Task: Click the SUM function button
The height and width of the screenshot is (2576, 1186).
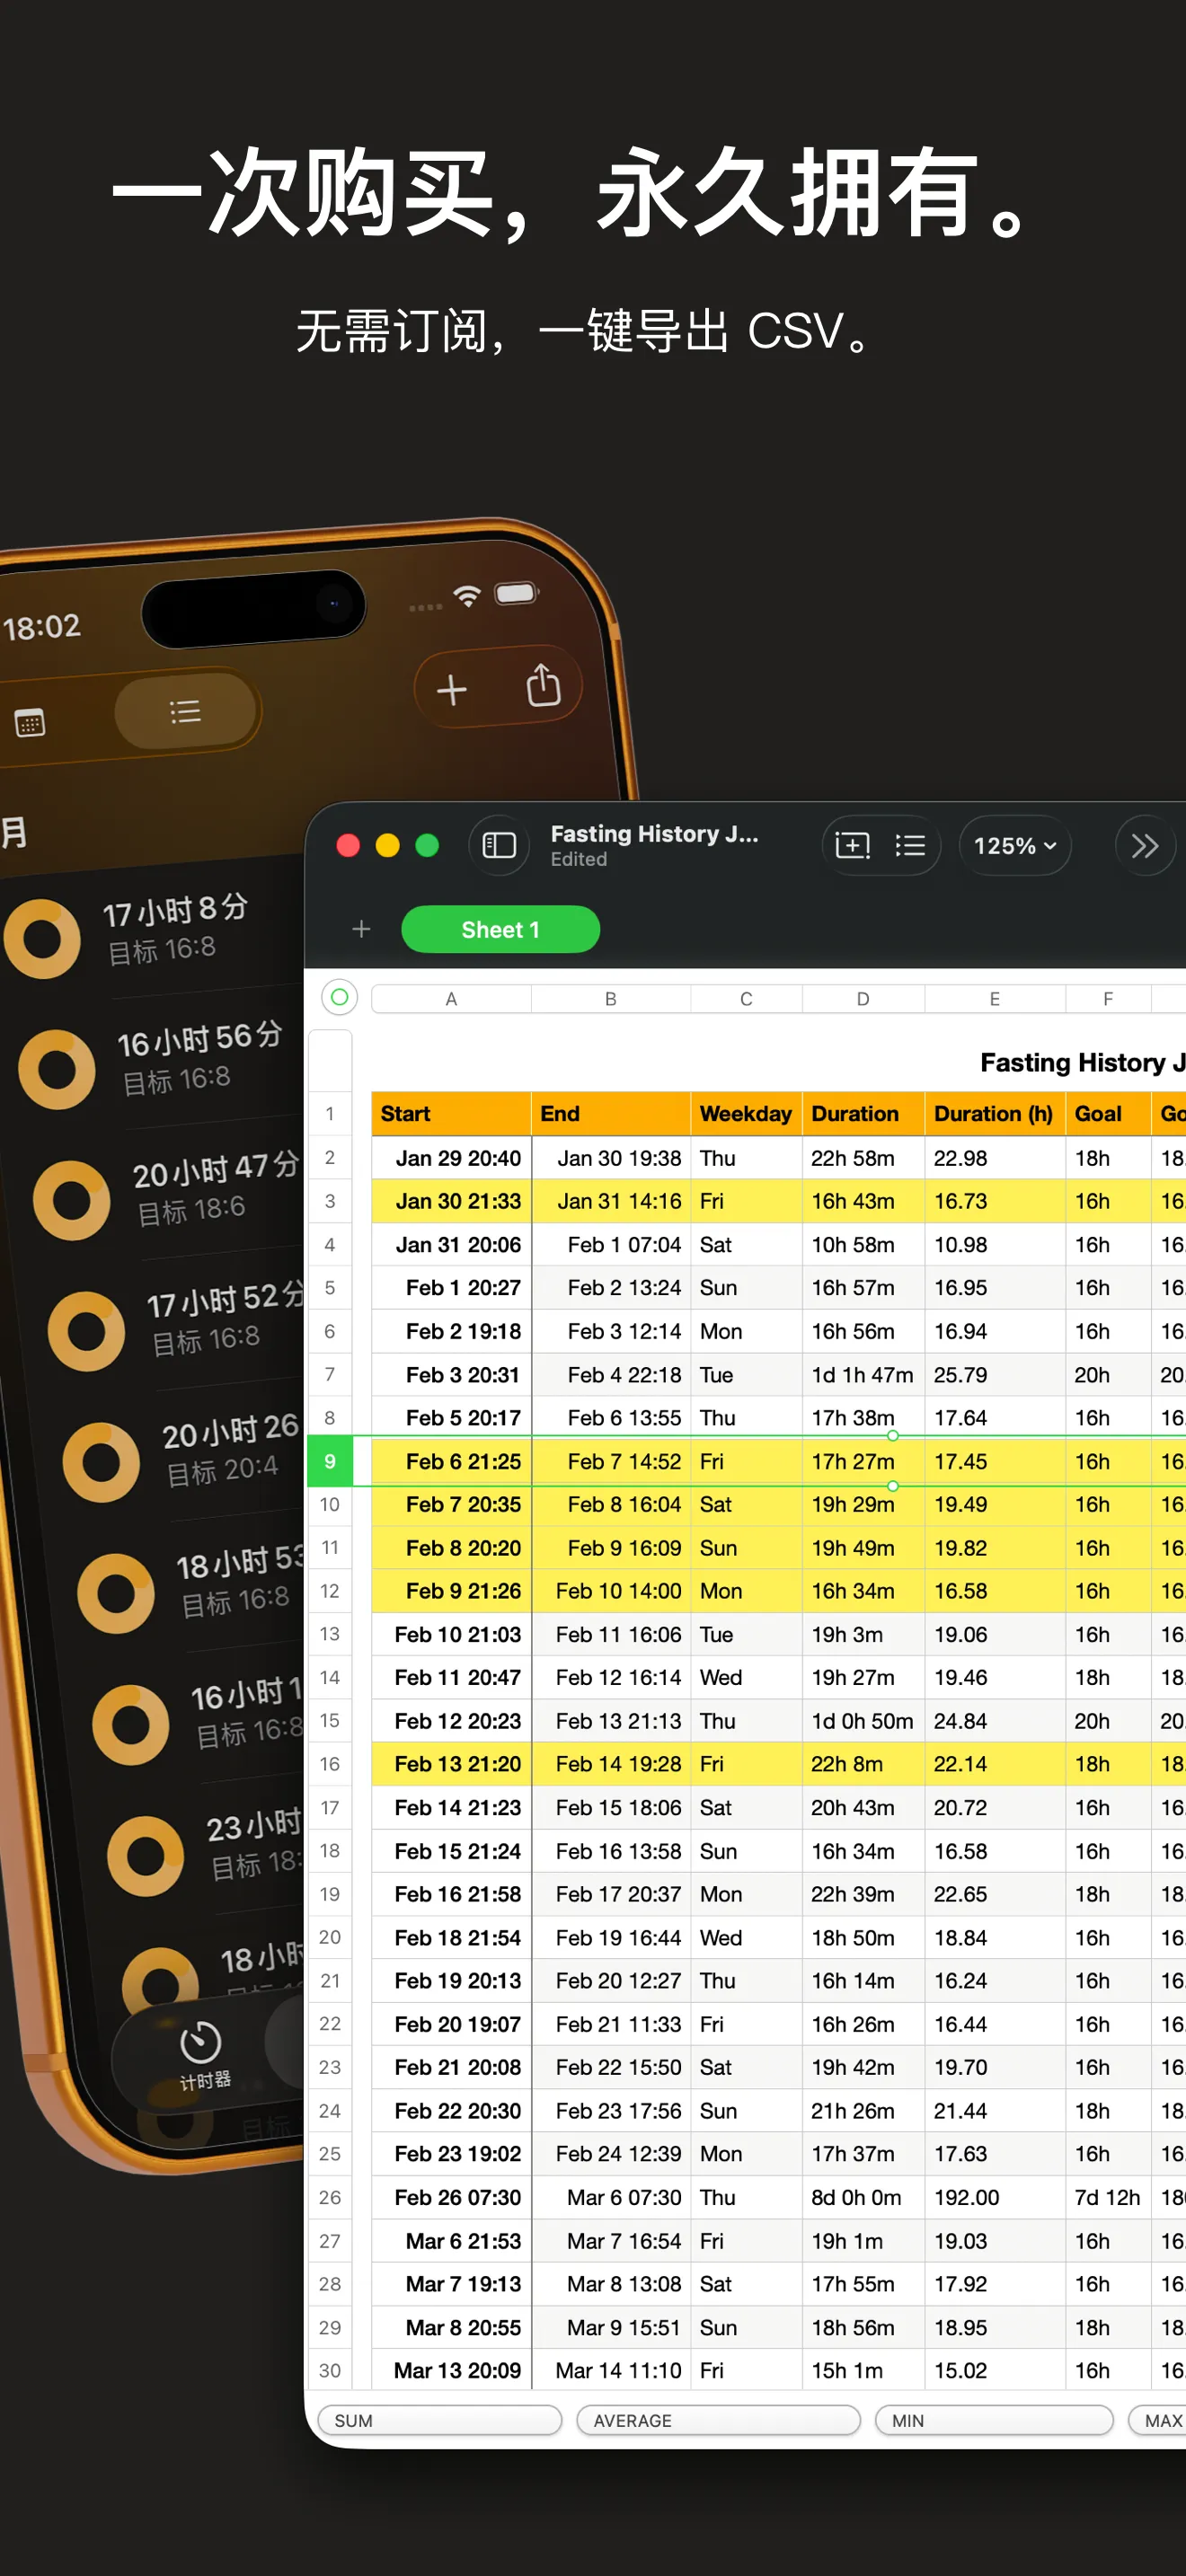Action: (439, 2420)
